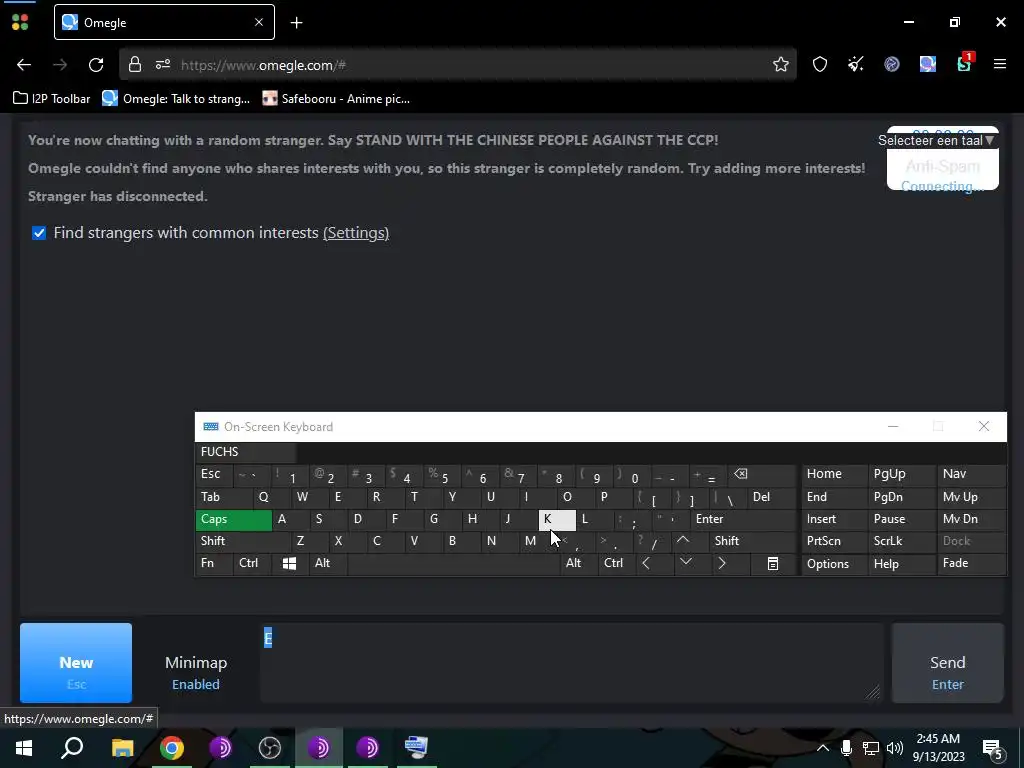Toggle Caps lock on the on-screen keyboard
Screen dimensions: 1024x768
(x=234, y=519)
